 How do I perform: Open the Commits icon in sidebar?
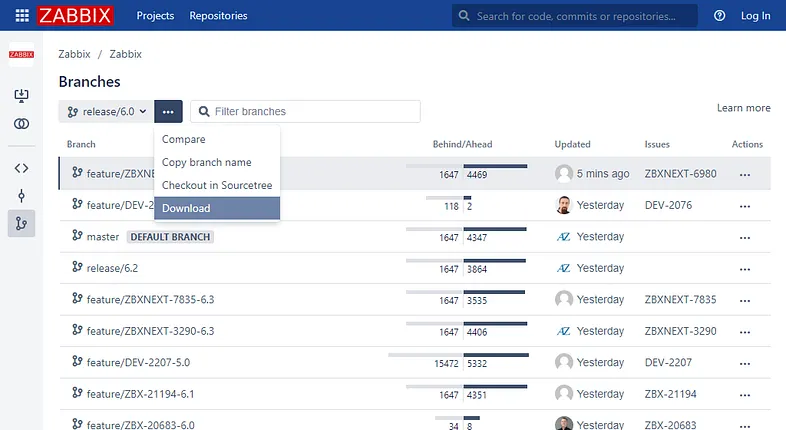click(x=22, y=196)
